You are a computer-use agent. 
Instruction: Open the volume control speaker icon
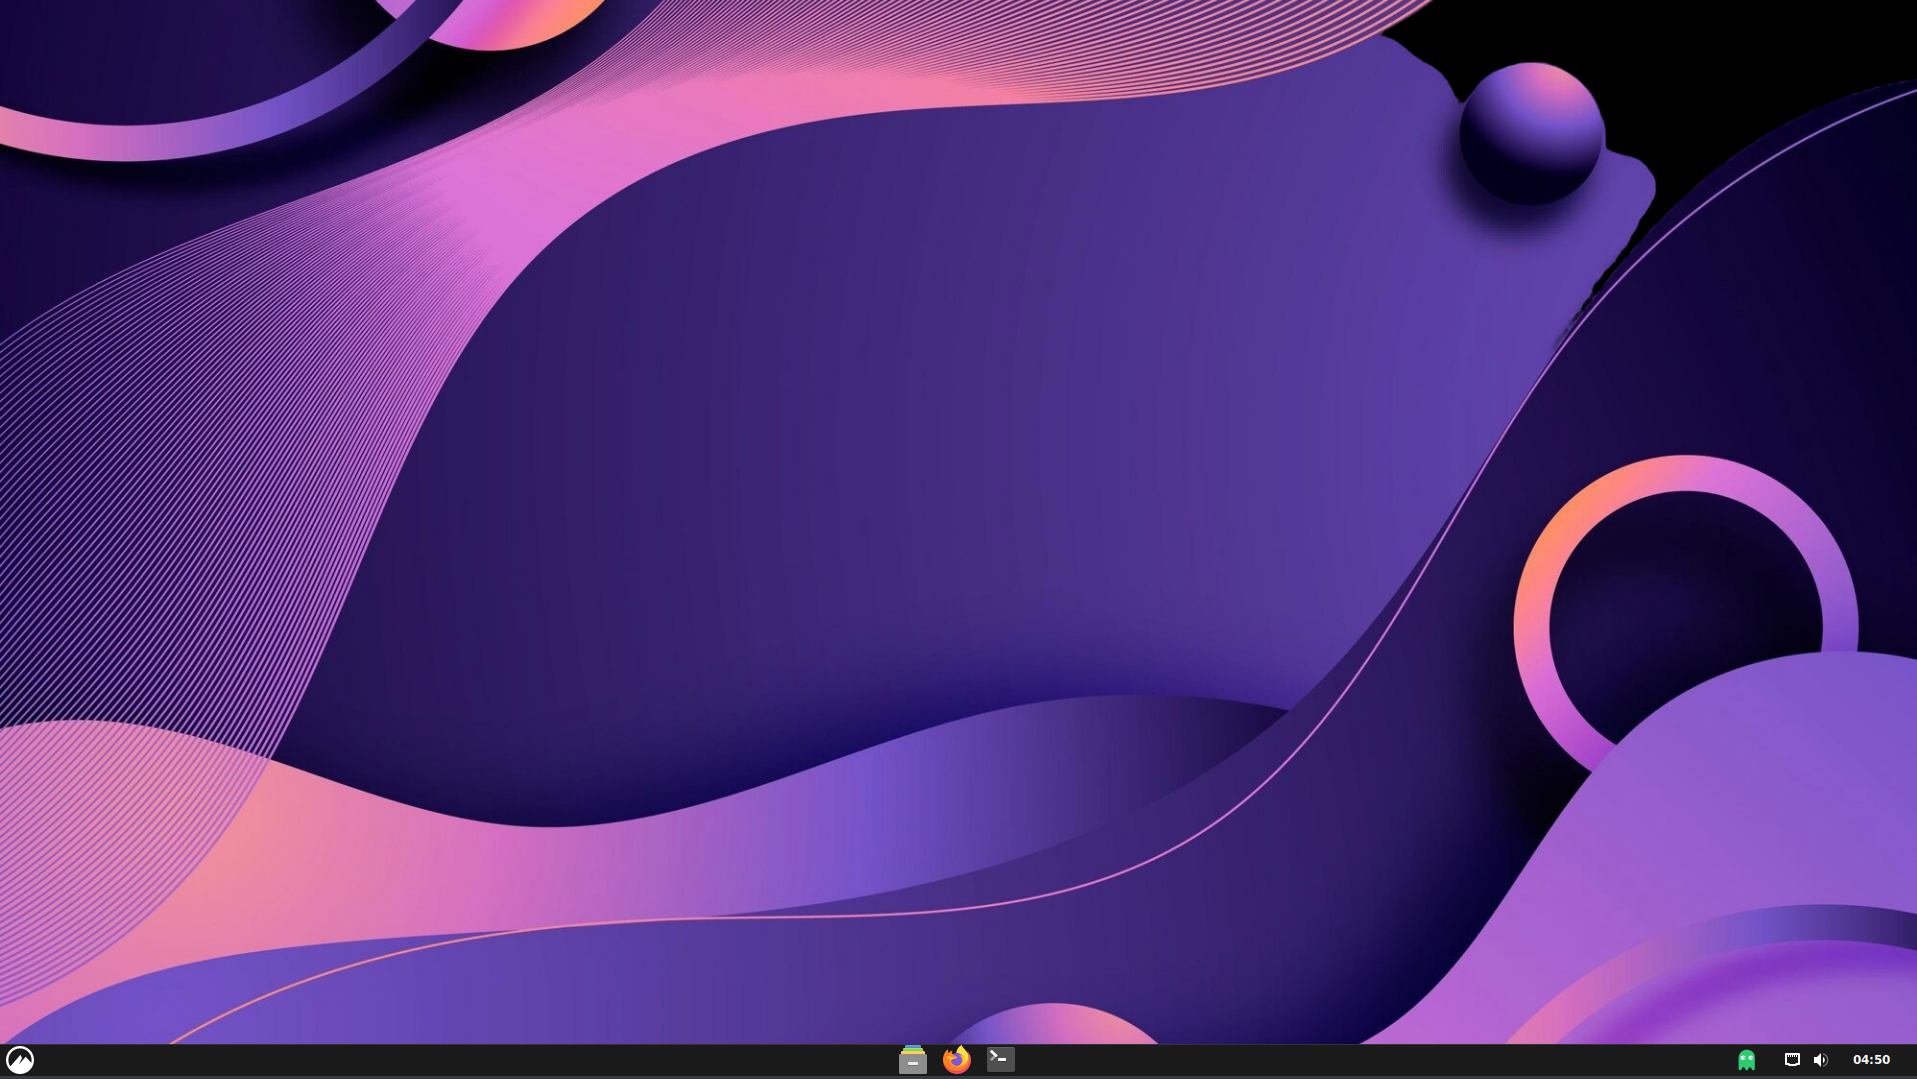[x=1820, y=1060]
